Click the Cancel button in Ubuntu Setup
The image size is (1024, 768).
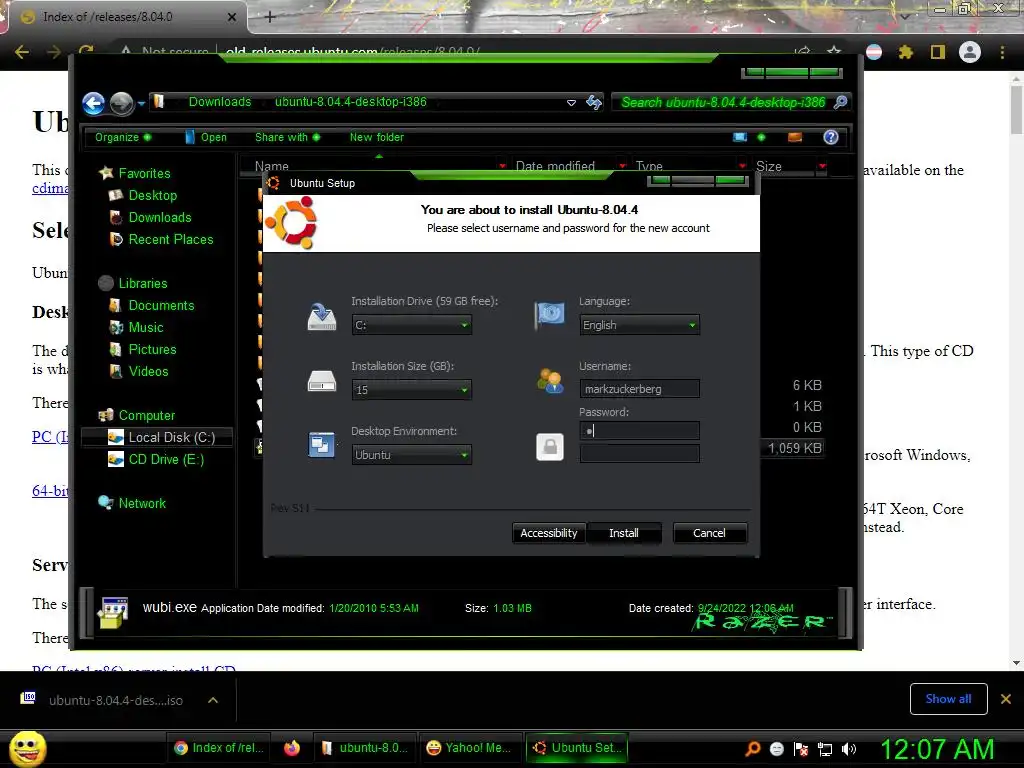(709, 533)
